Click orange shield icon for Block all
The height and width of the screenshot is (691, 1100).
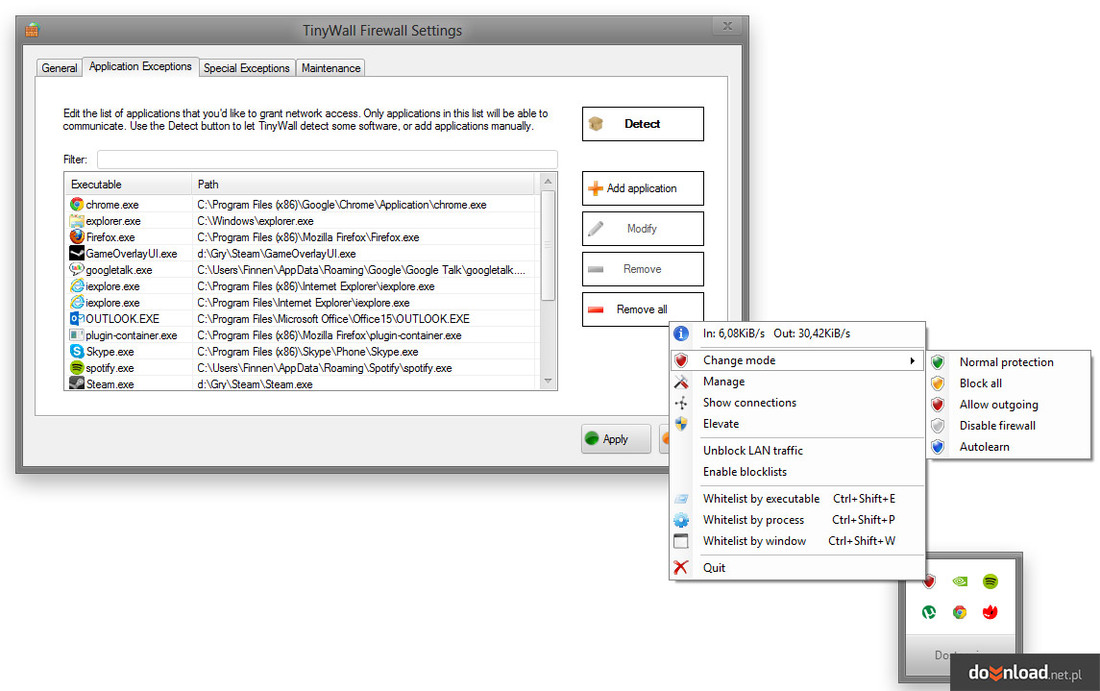(x=937, y=383)
